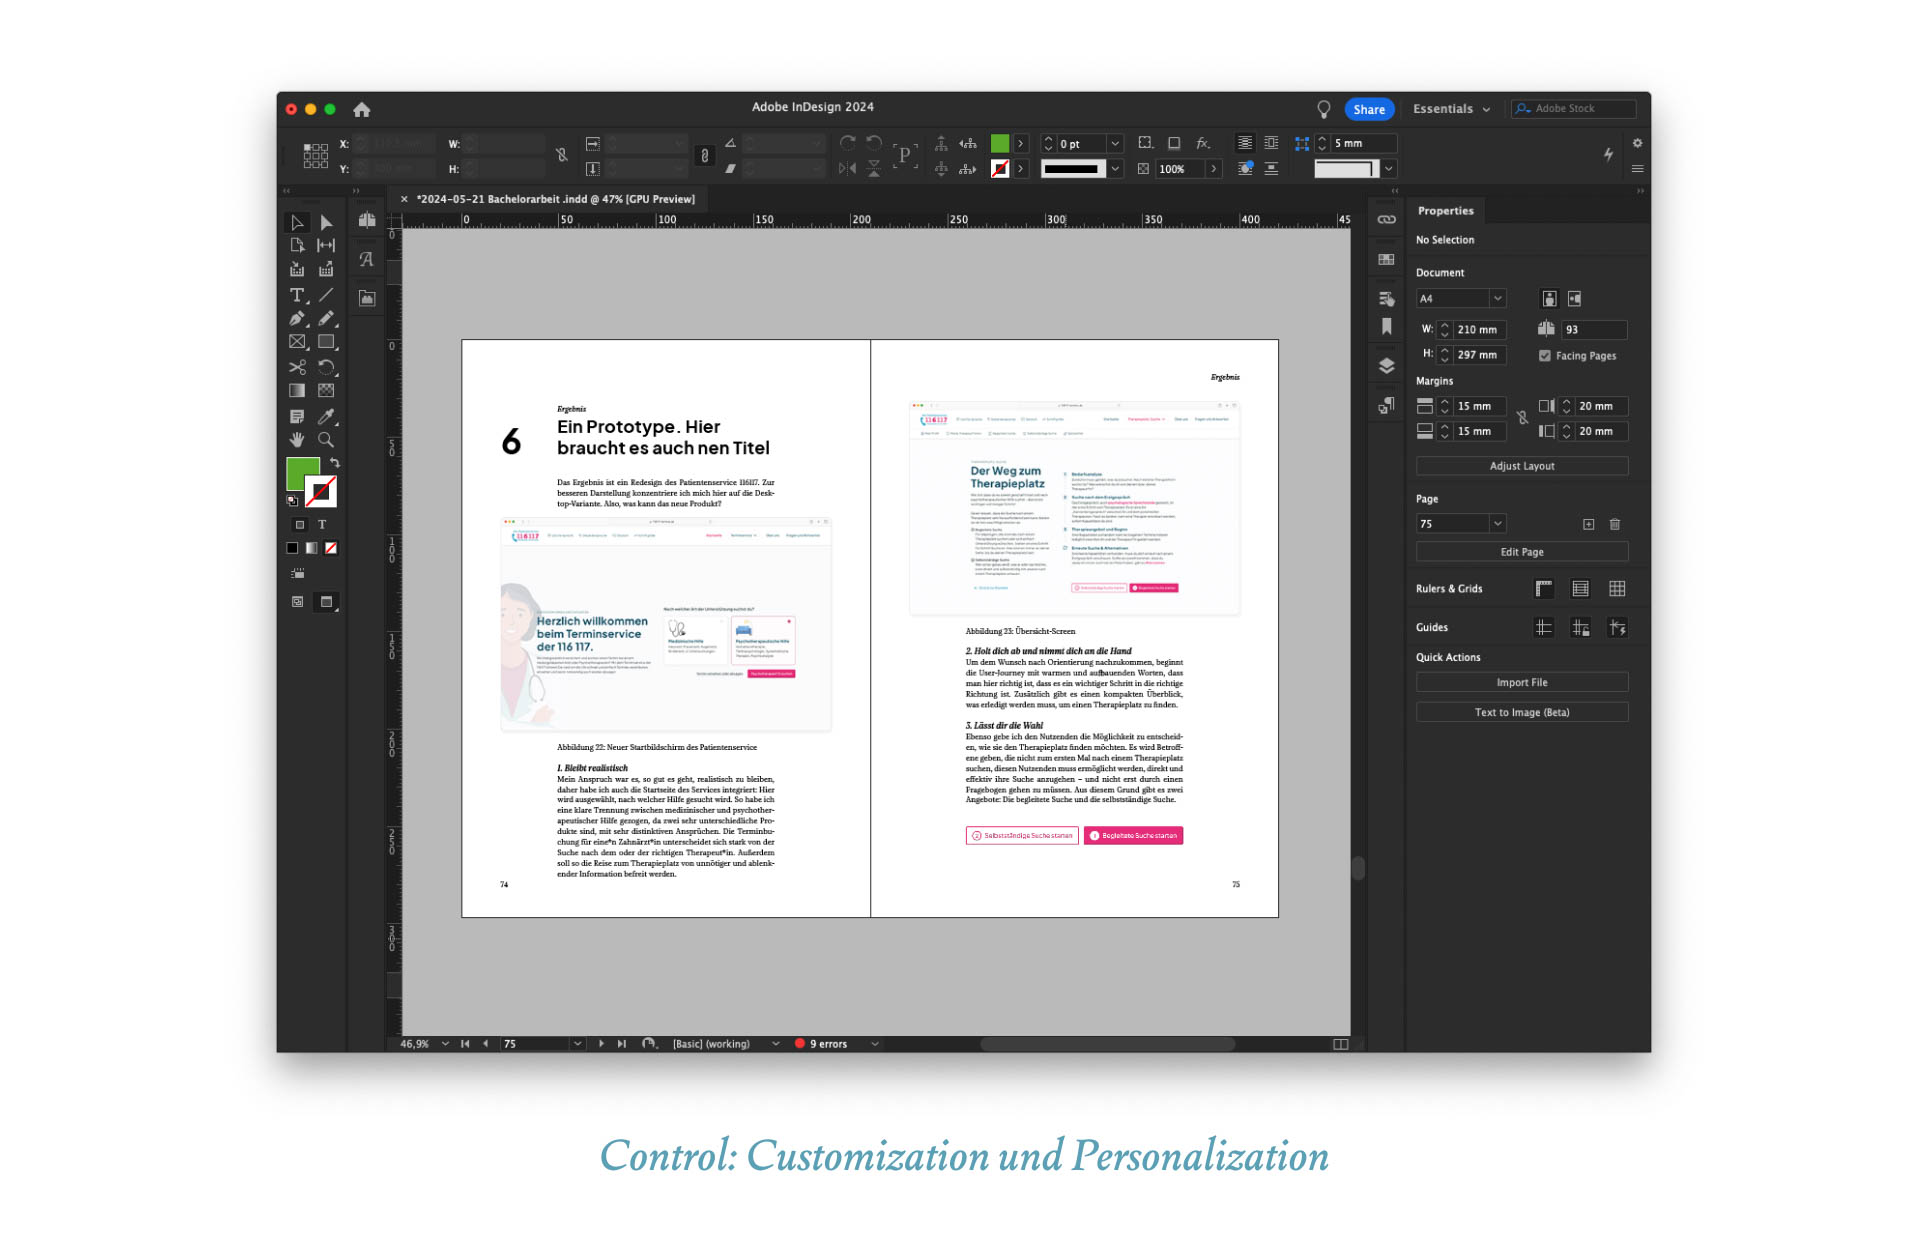Click the lightbulb Discover icon
The height and width of the screenshot is (1246, 1928).
(x=1324, y=109)
